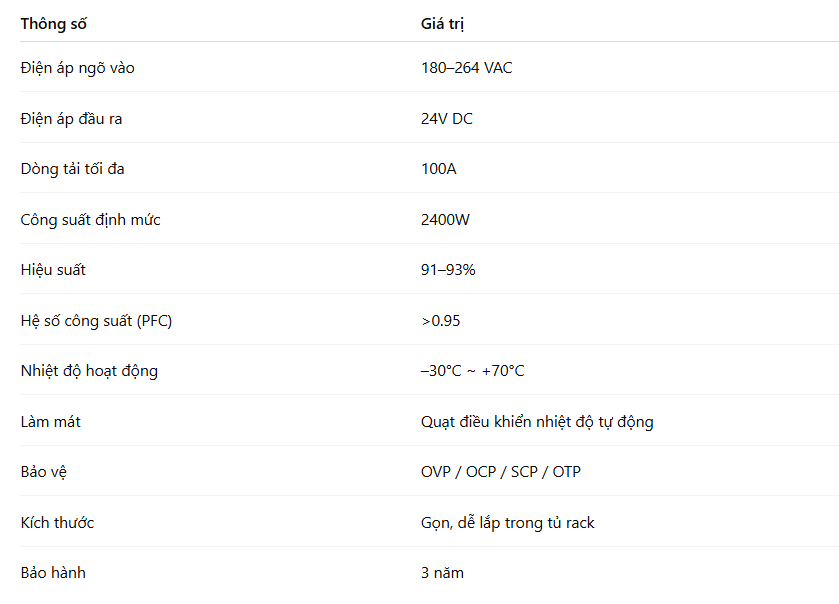Viewport: 839px width, 604px height.
Task: Click the "Nhiệt độ hoạt động" label
Action: pyautogui.click(x=89, y=371)
